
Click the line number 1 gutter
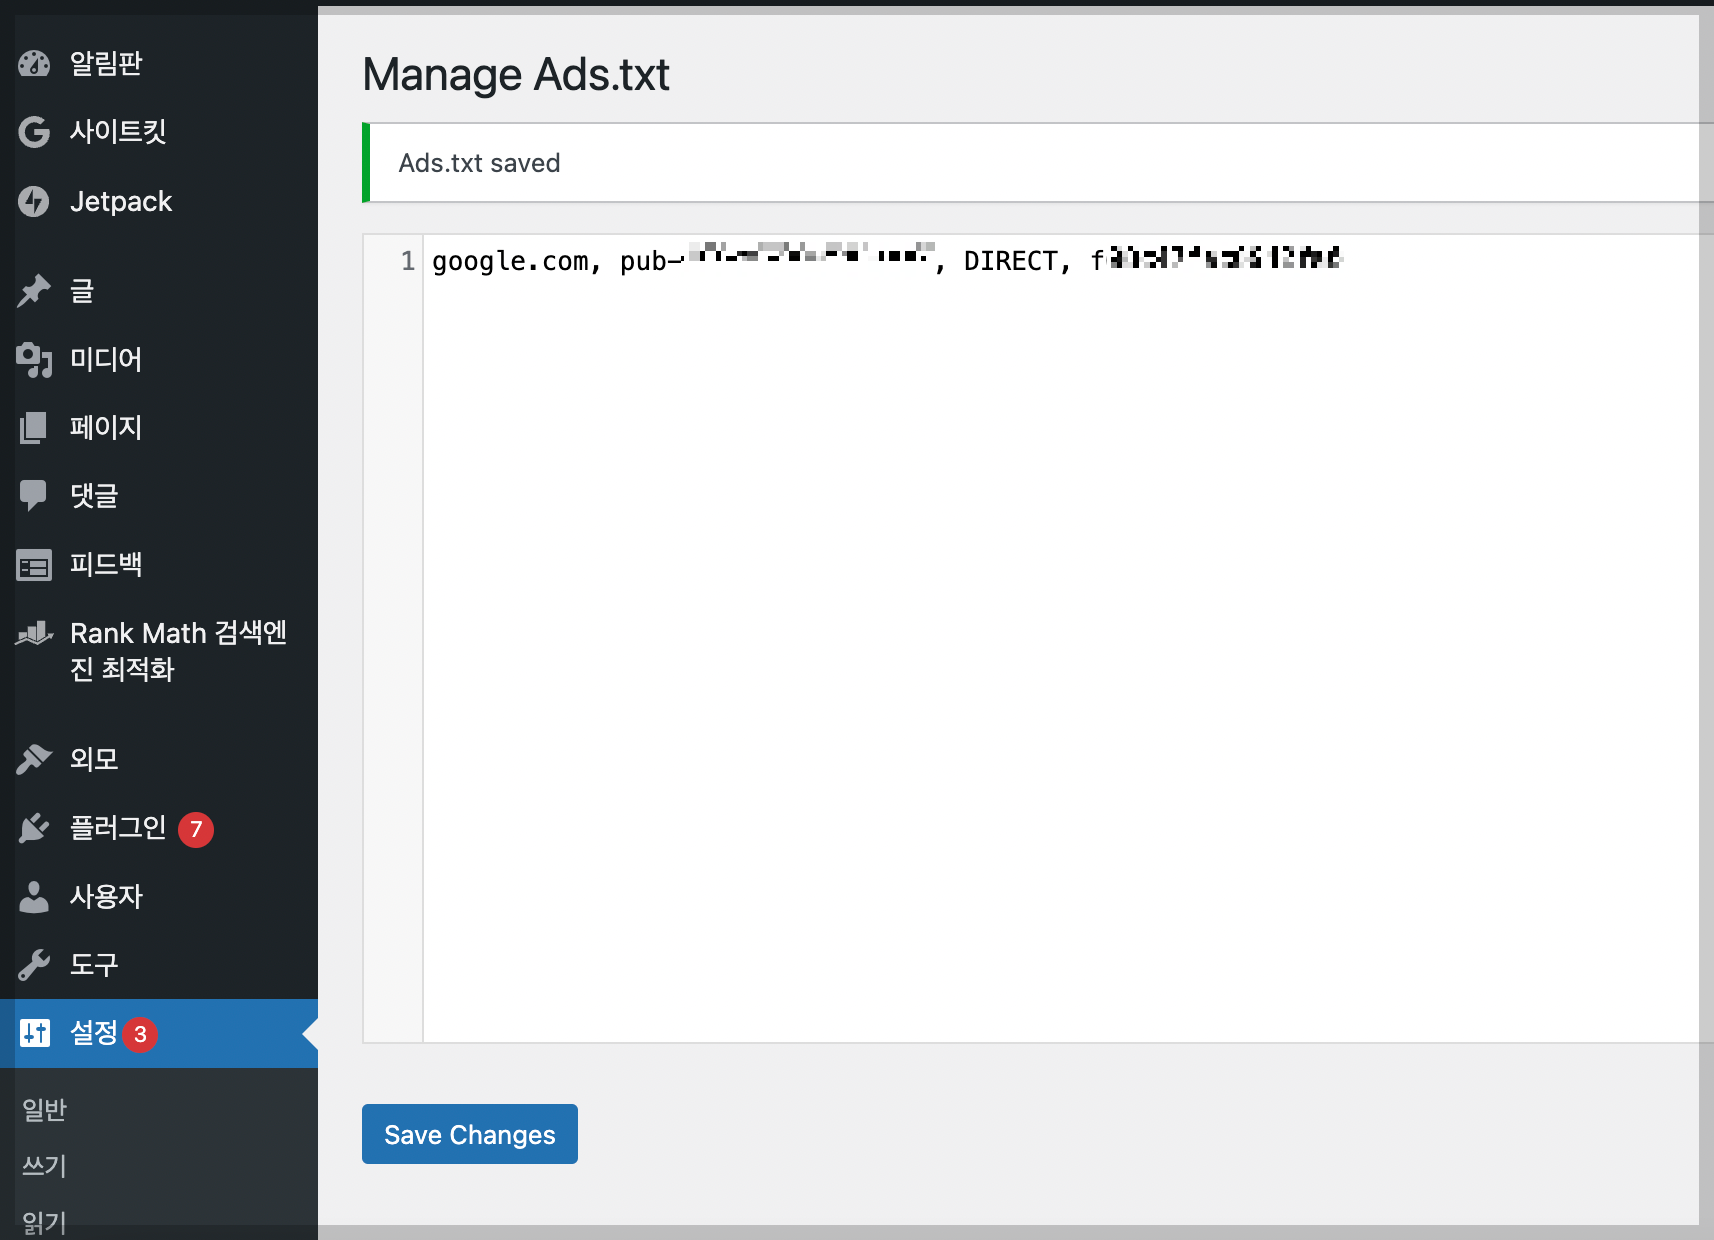pos(408,261)
